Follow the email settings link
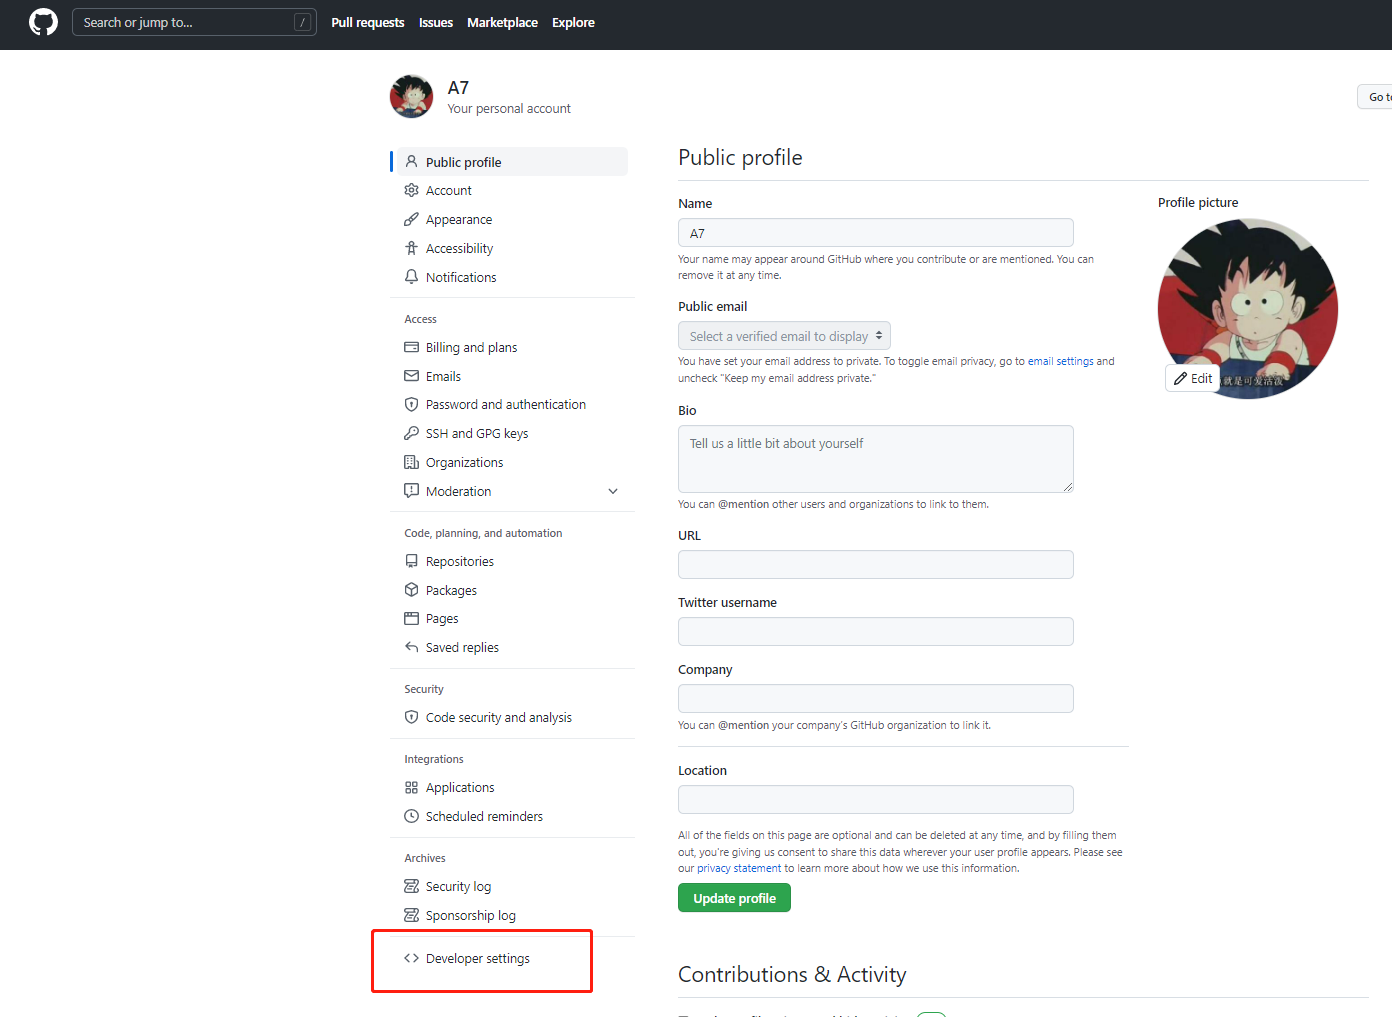The image size is (1392, 1017). tap(1060, 361)
